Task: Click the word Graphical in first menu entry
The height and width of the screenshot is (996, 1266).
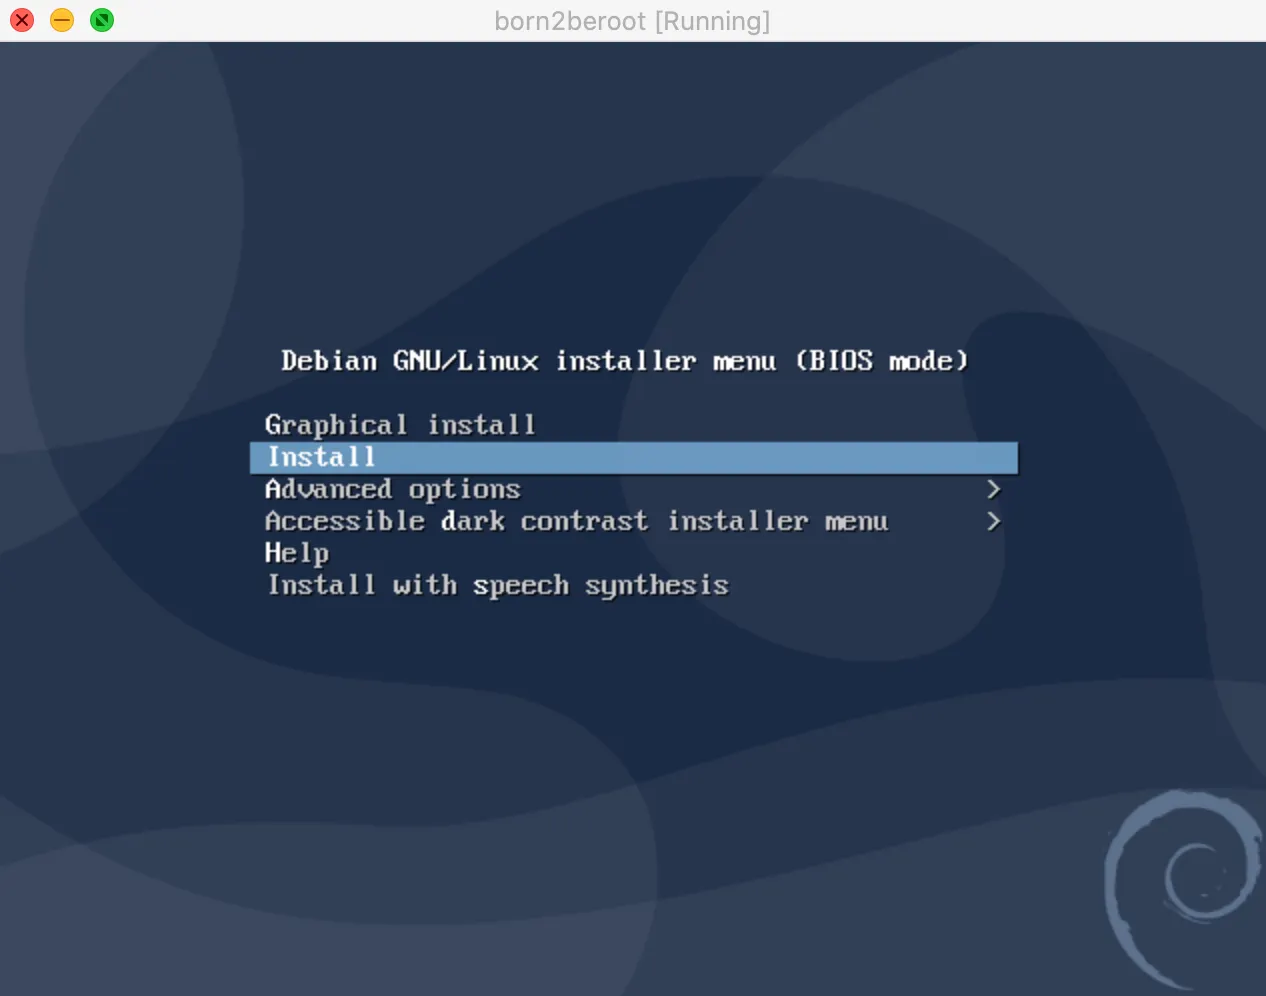Action: tap(335, 425)
